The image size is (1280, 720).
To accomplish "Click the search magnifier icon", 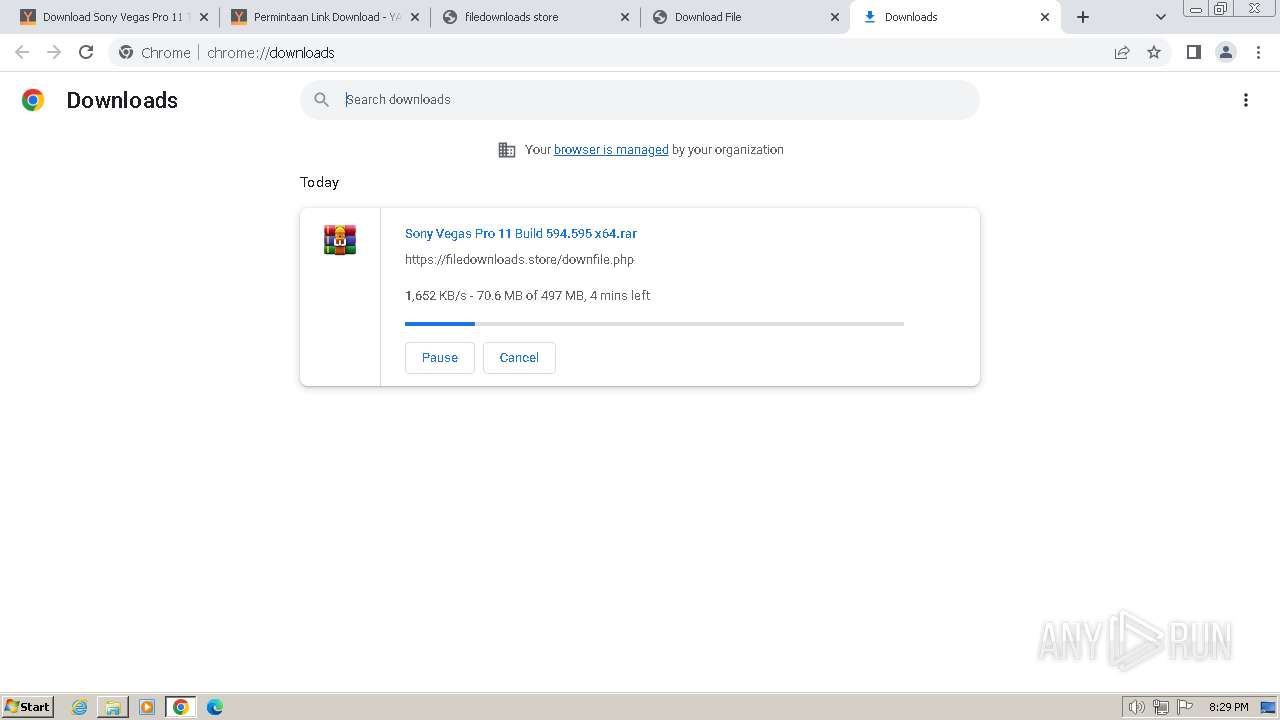I will pyautogui.click(x=321, y=100).
